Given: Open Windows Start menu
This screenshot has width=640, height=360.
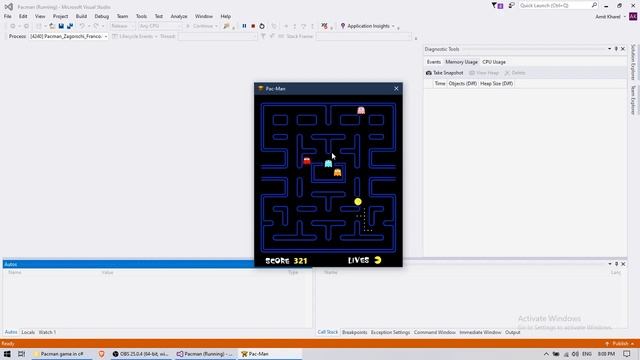Looking at the screenshot, I should [7, 354].
